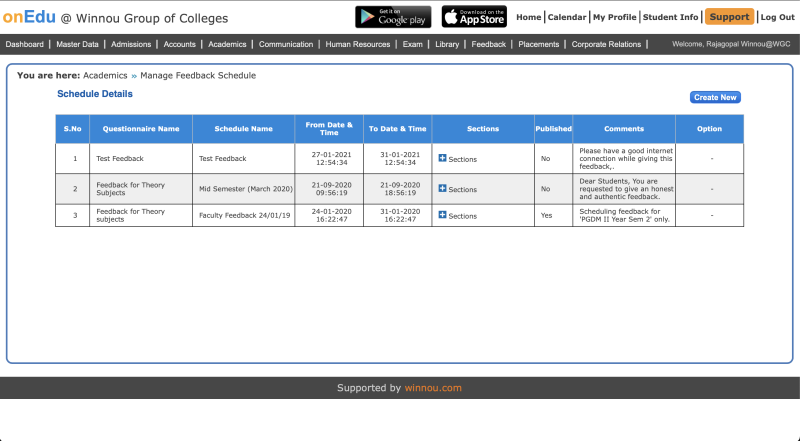Click the onEdu logo
800x441 pixels.
(29, 17)
